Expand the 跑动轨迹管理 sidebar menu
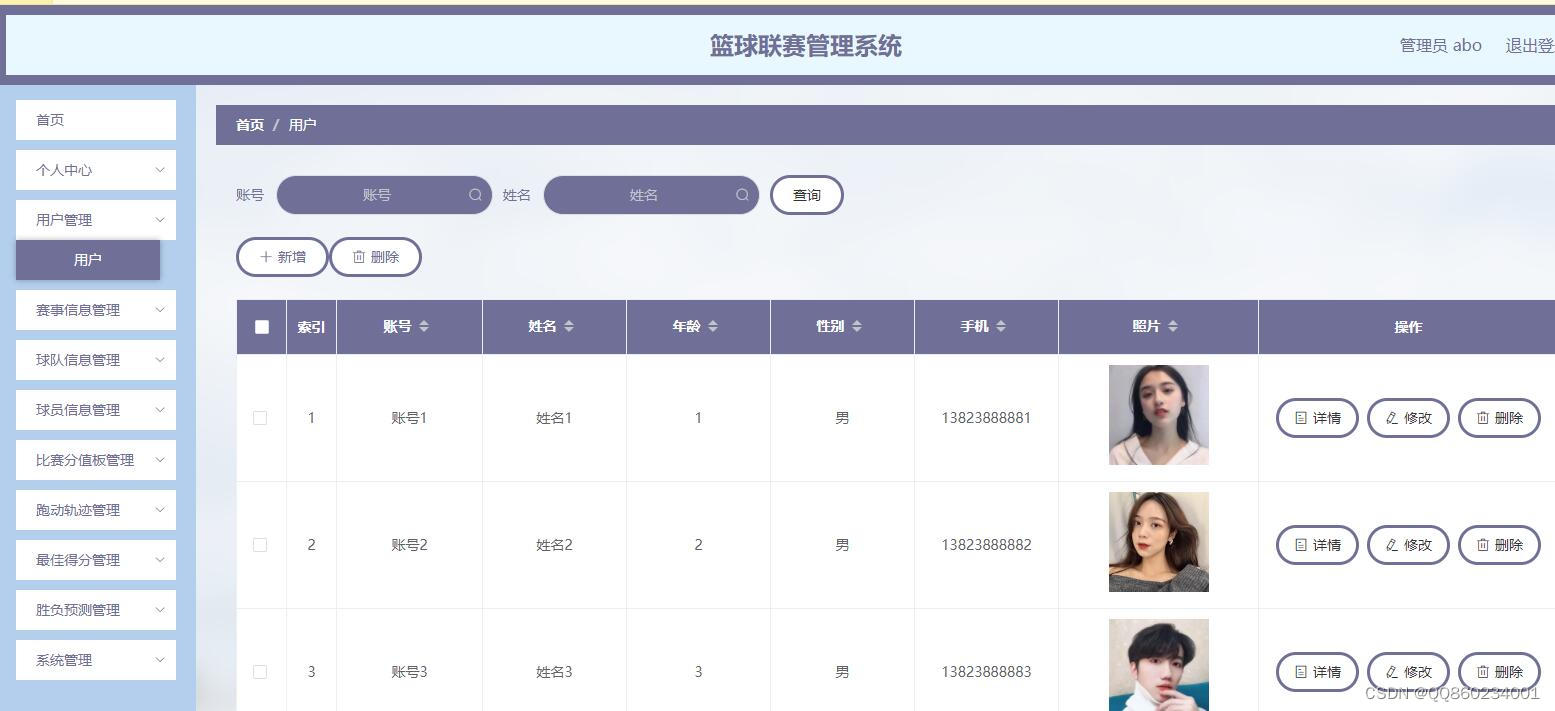 (x=96, y=510)
